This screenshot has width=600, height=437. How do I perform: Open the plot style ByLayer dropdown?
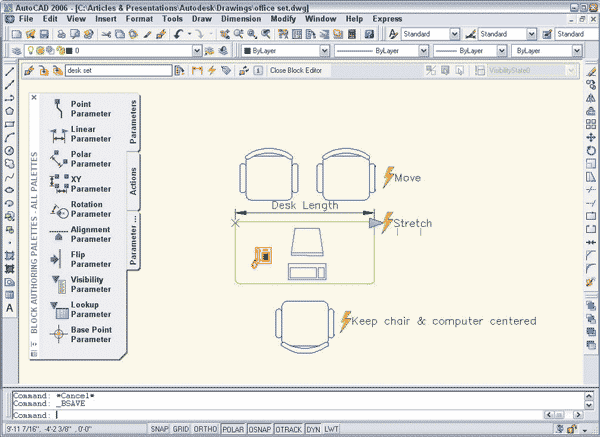[x=577, y=51]
